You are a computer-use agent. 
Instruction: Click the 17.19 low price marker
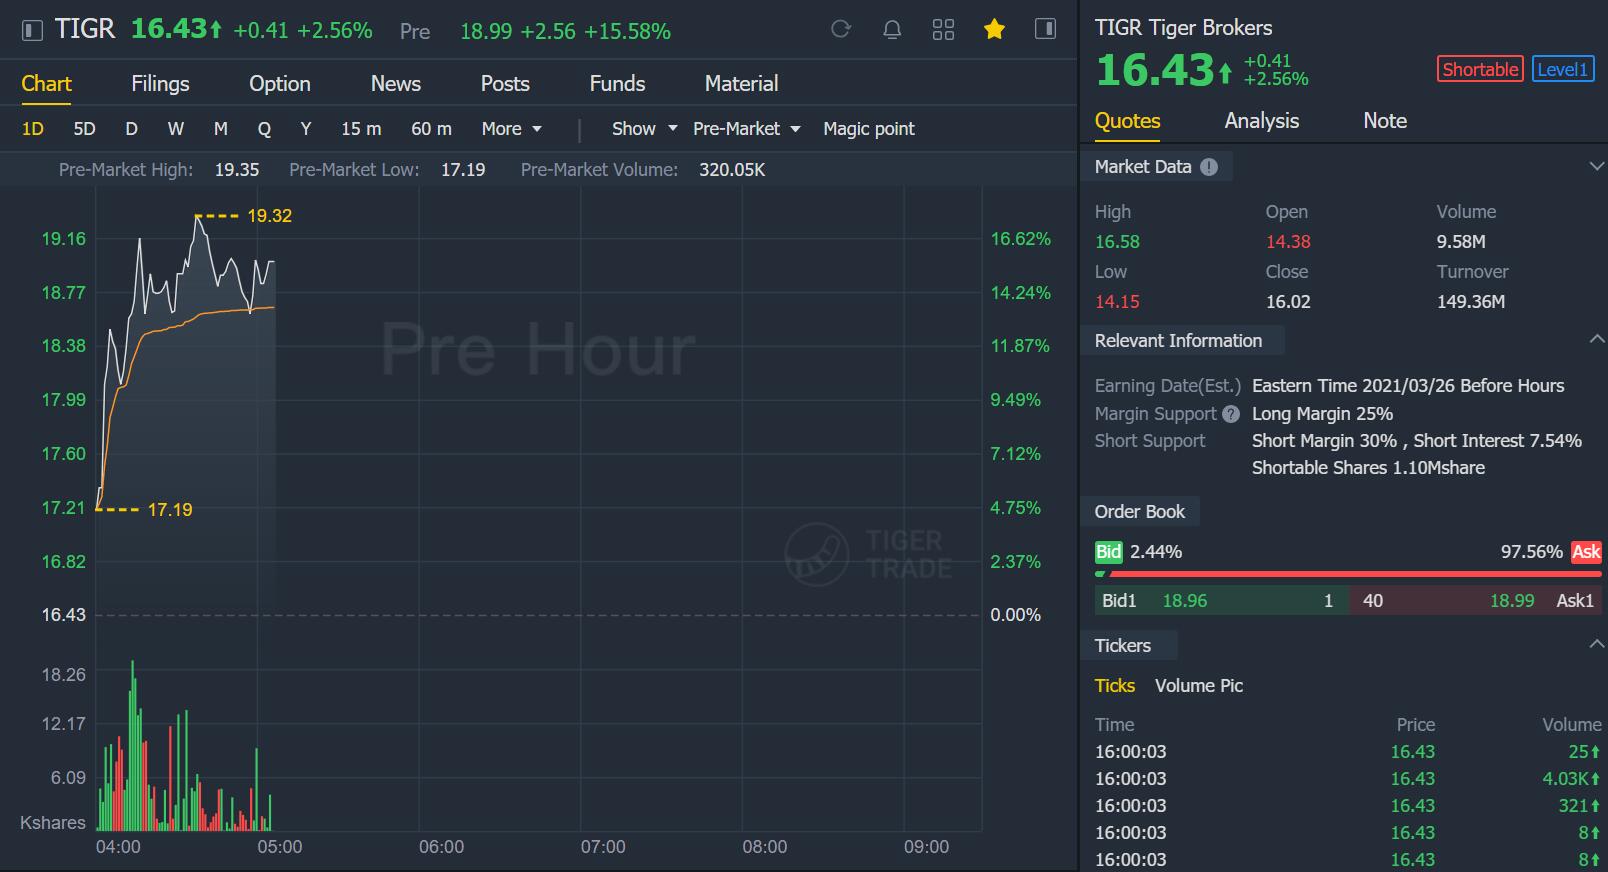[x=170, y=510]
